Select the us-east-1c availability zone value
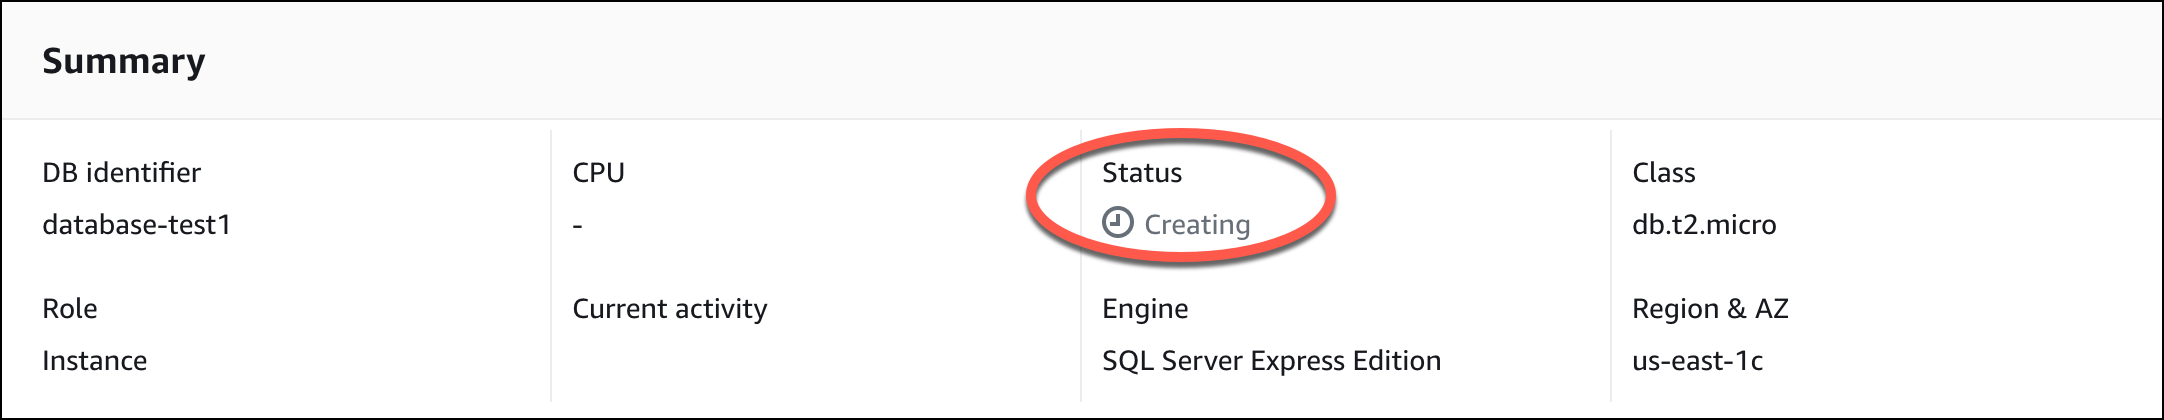Image resolution: width=2164 pixels, height=420 pixels. (1697, 361)
